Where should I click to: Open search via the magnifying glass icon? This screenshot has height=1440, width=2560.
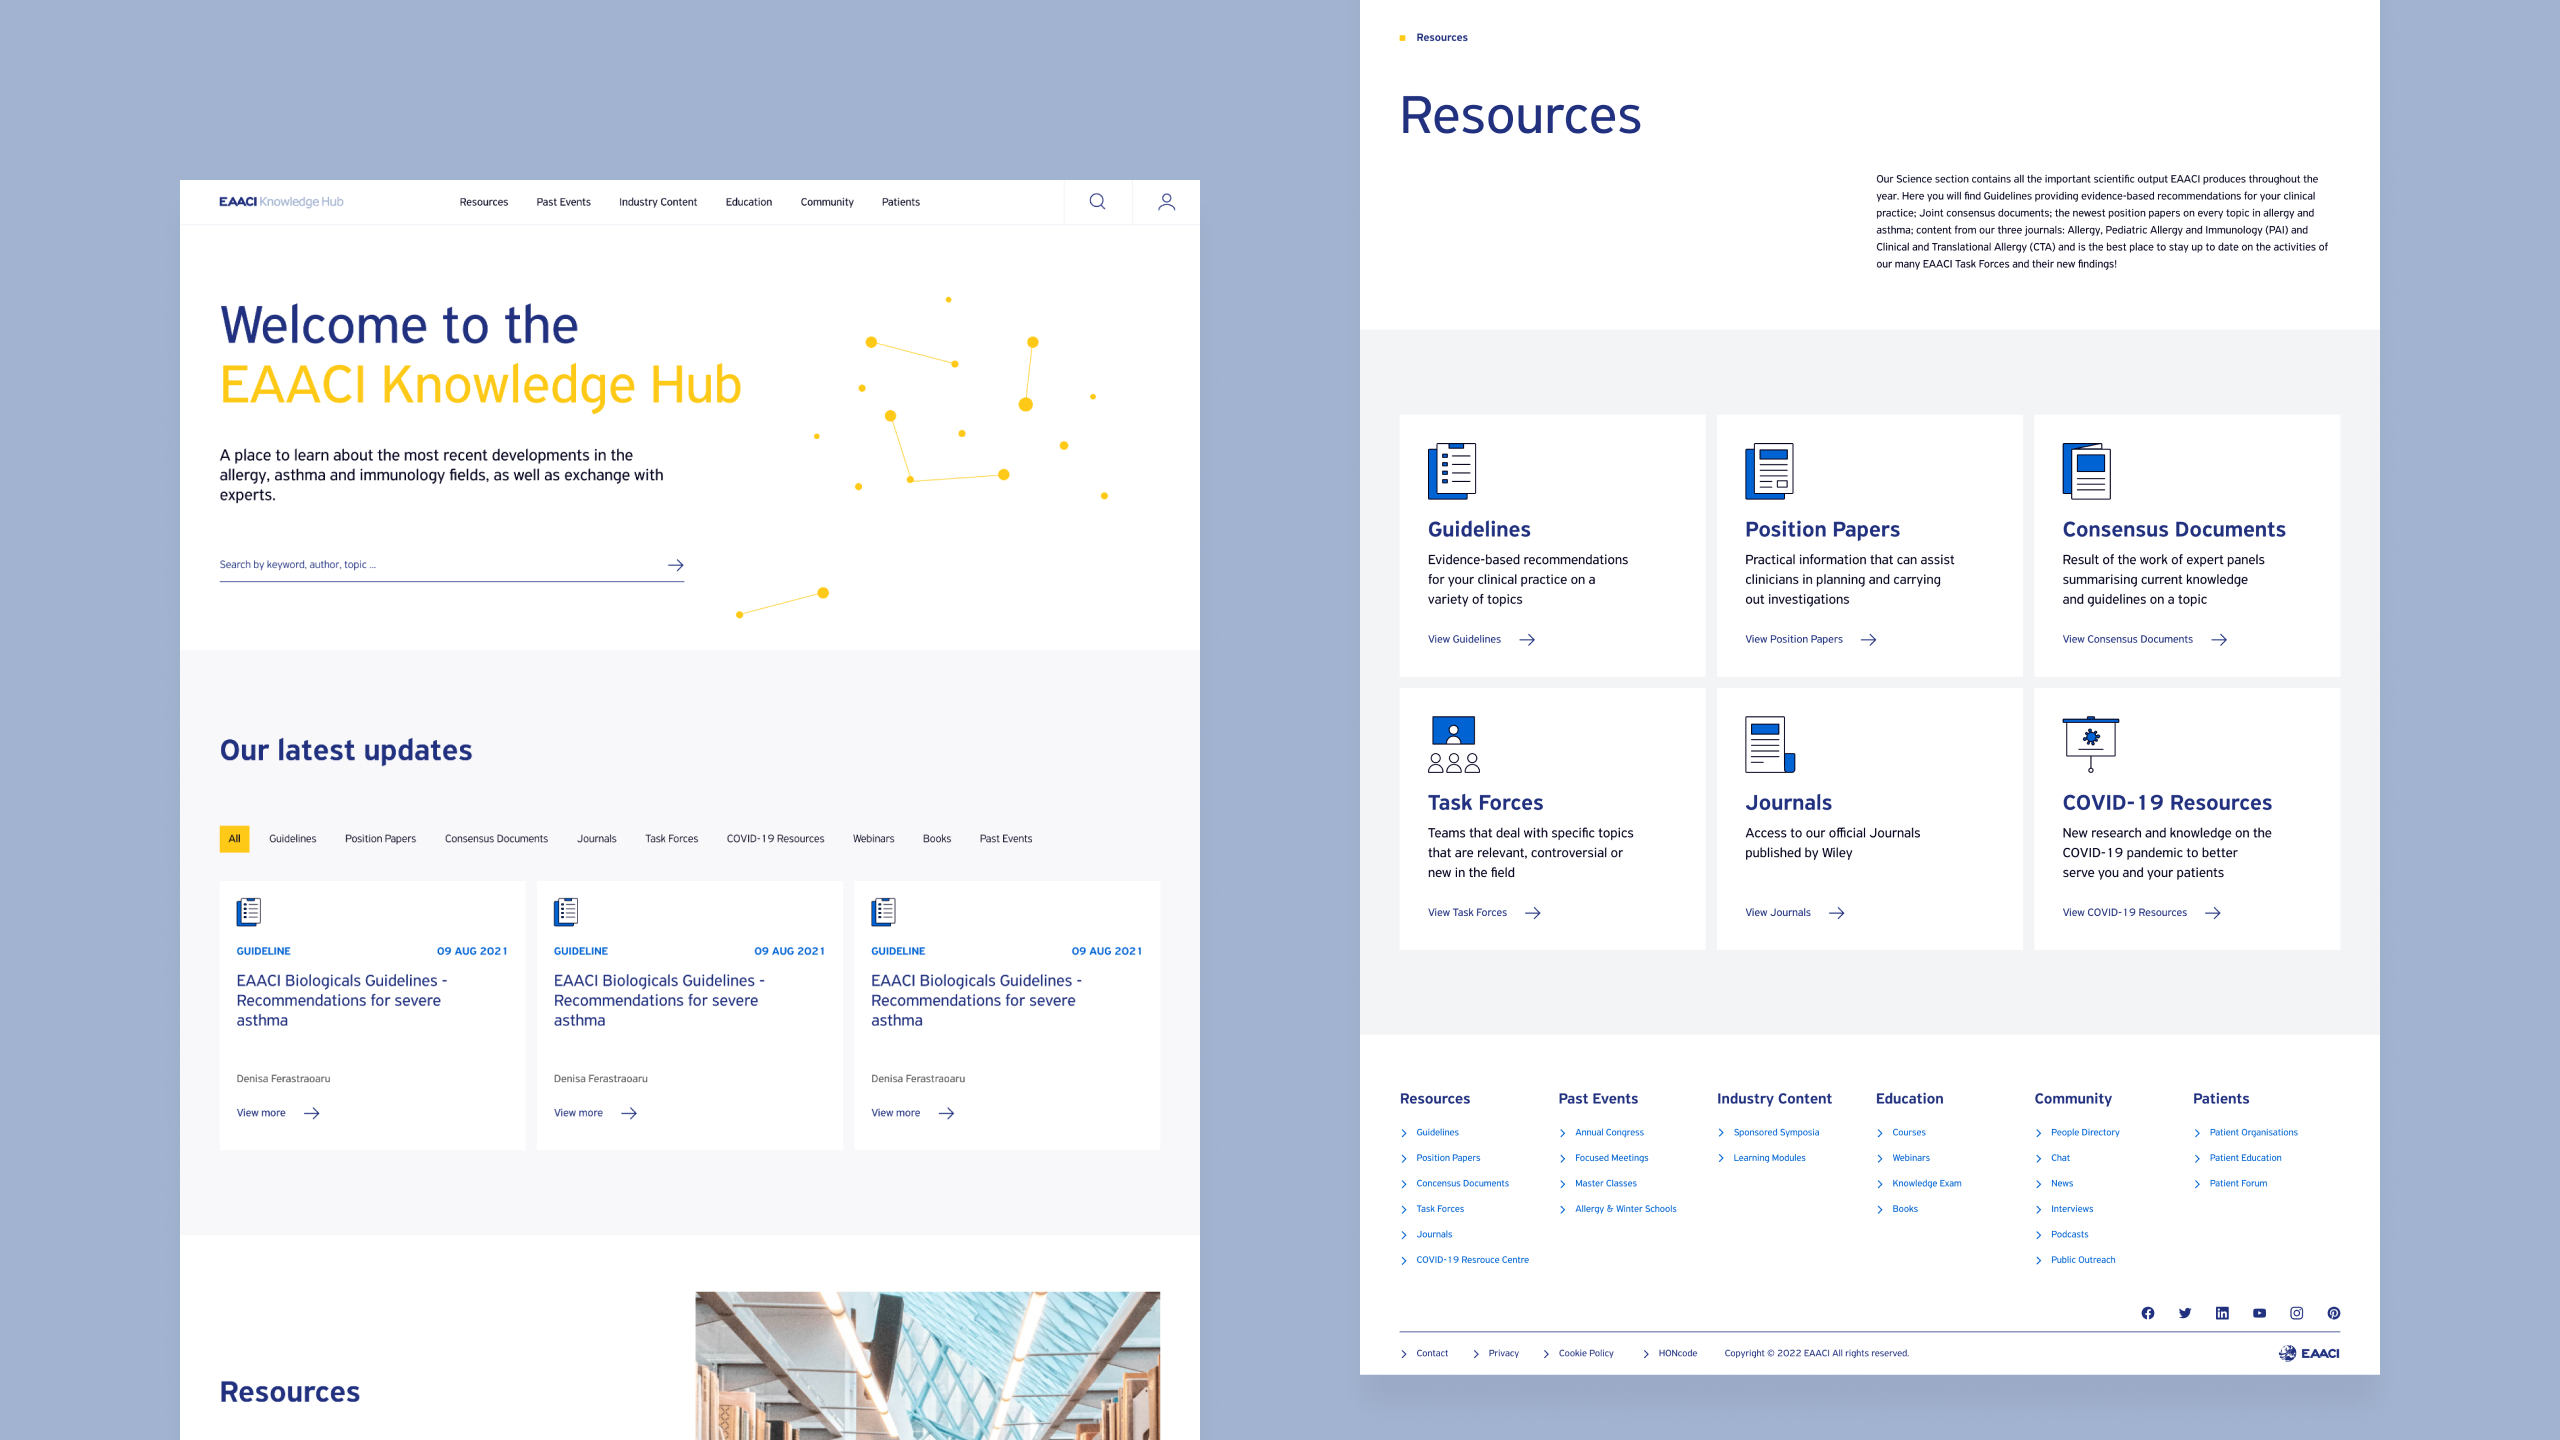pos(1097,202)
